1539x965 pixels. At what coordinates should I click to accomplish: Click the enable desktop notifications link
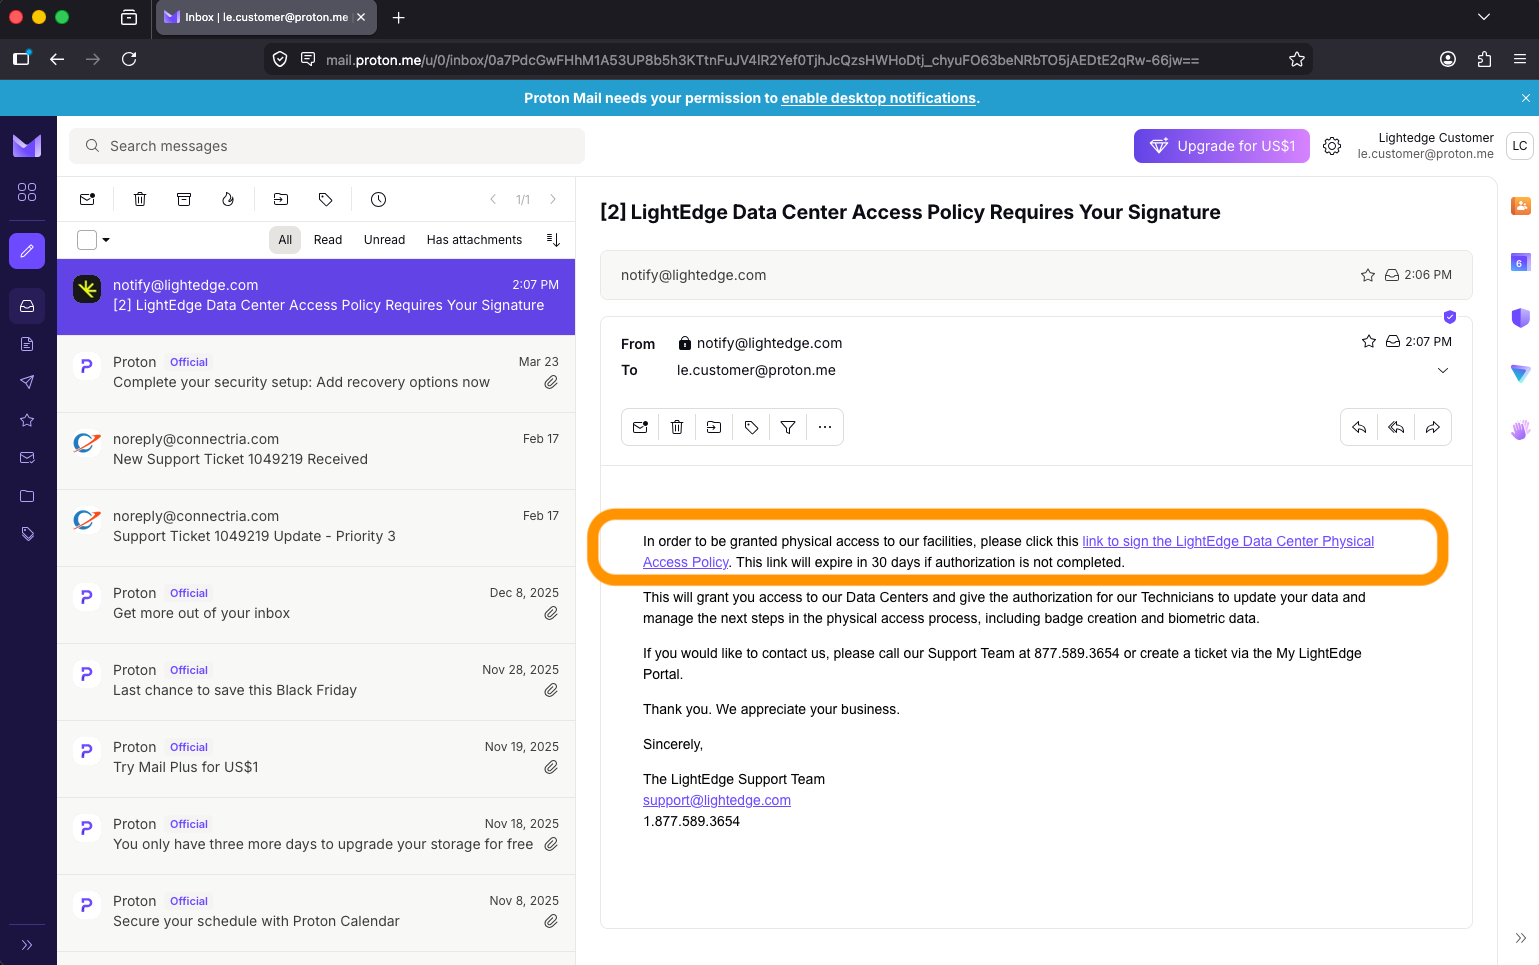tap(878, 98)
